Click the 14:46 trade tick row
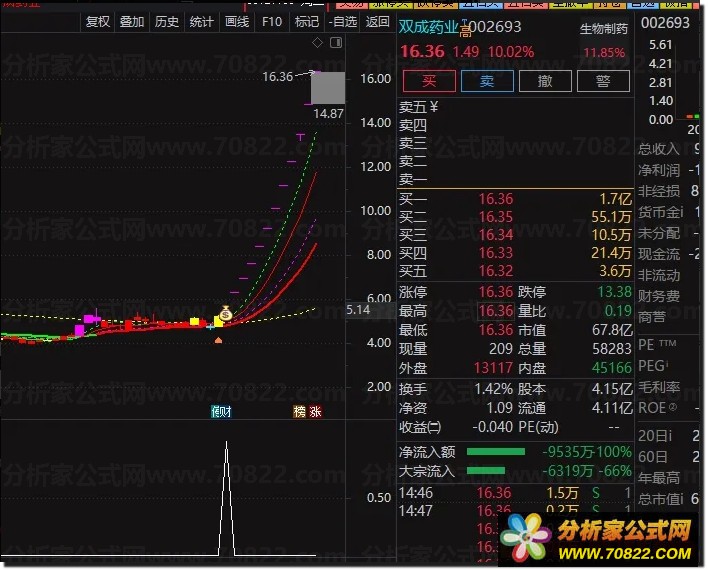The image size is (708, 570). tap(515, 493)
